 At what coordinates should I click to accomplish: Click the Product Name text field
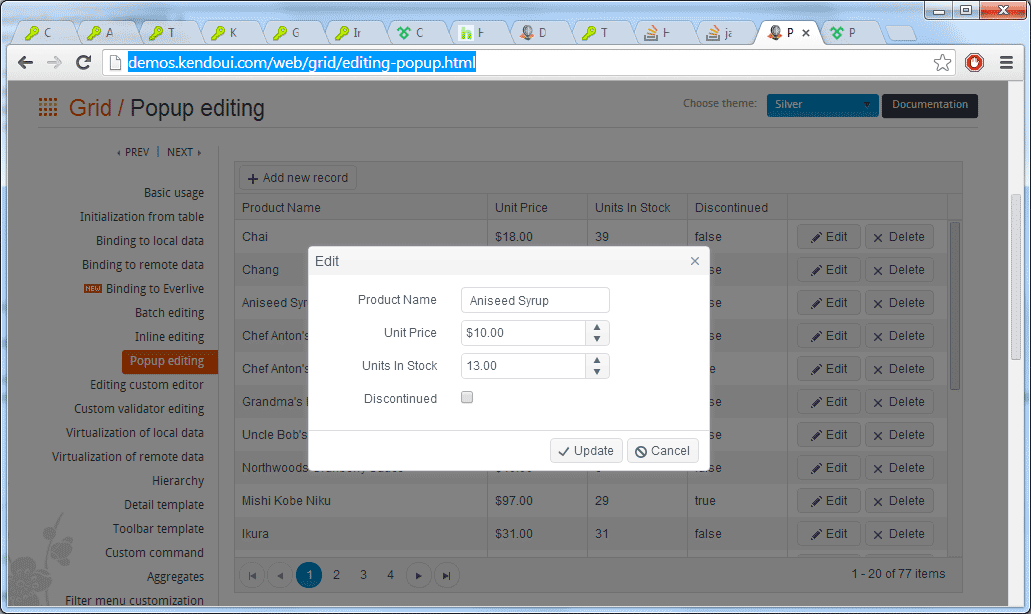pos(535,300)
